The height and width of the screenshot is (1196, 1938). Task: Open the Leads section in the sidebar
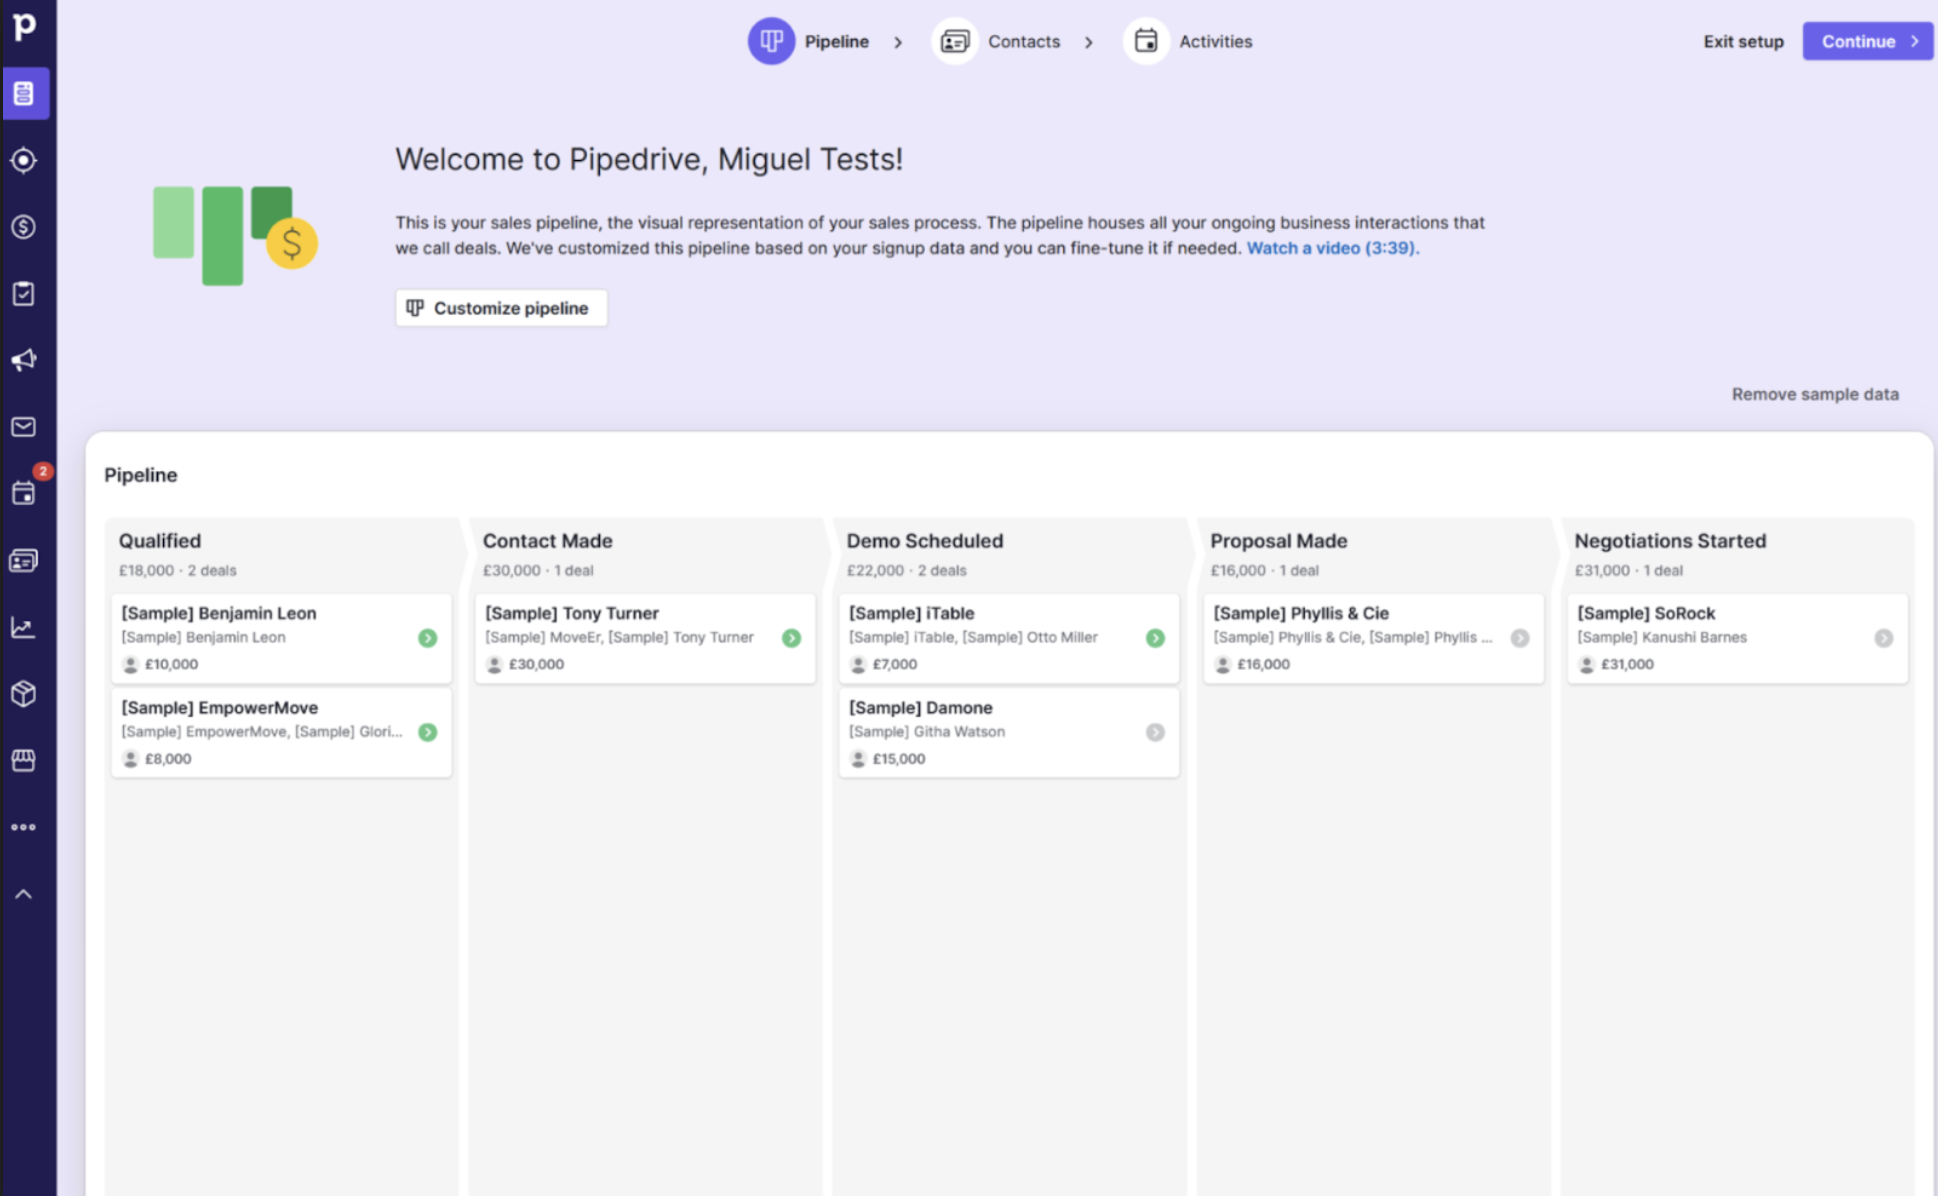pos(23,160)
